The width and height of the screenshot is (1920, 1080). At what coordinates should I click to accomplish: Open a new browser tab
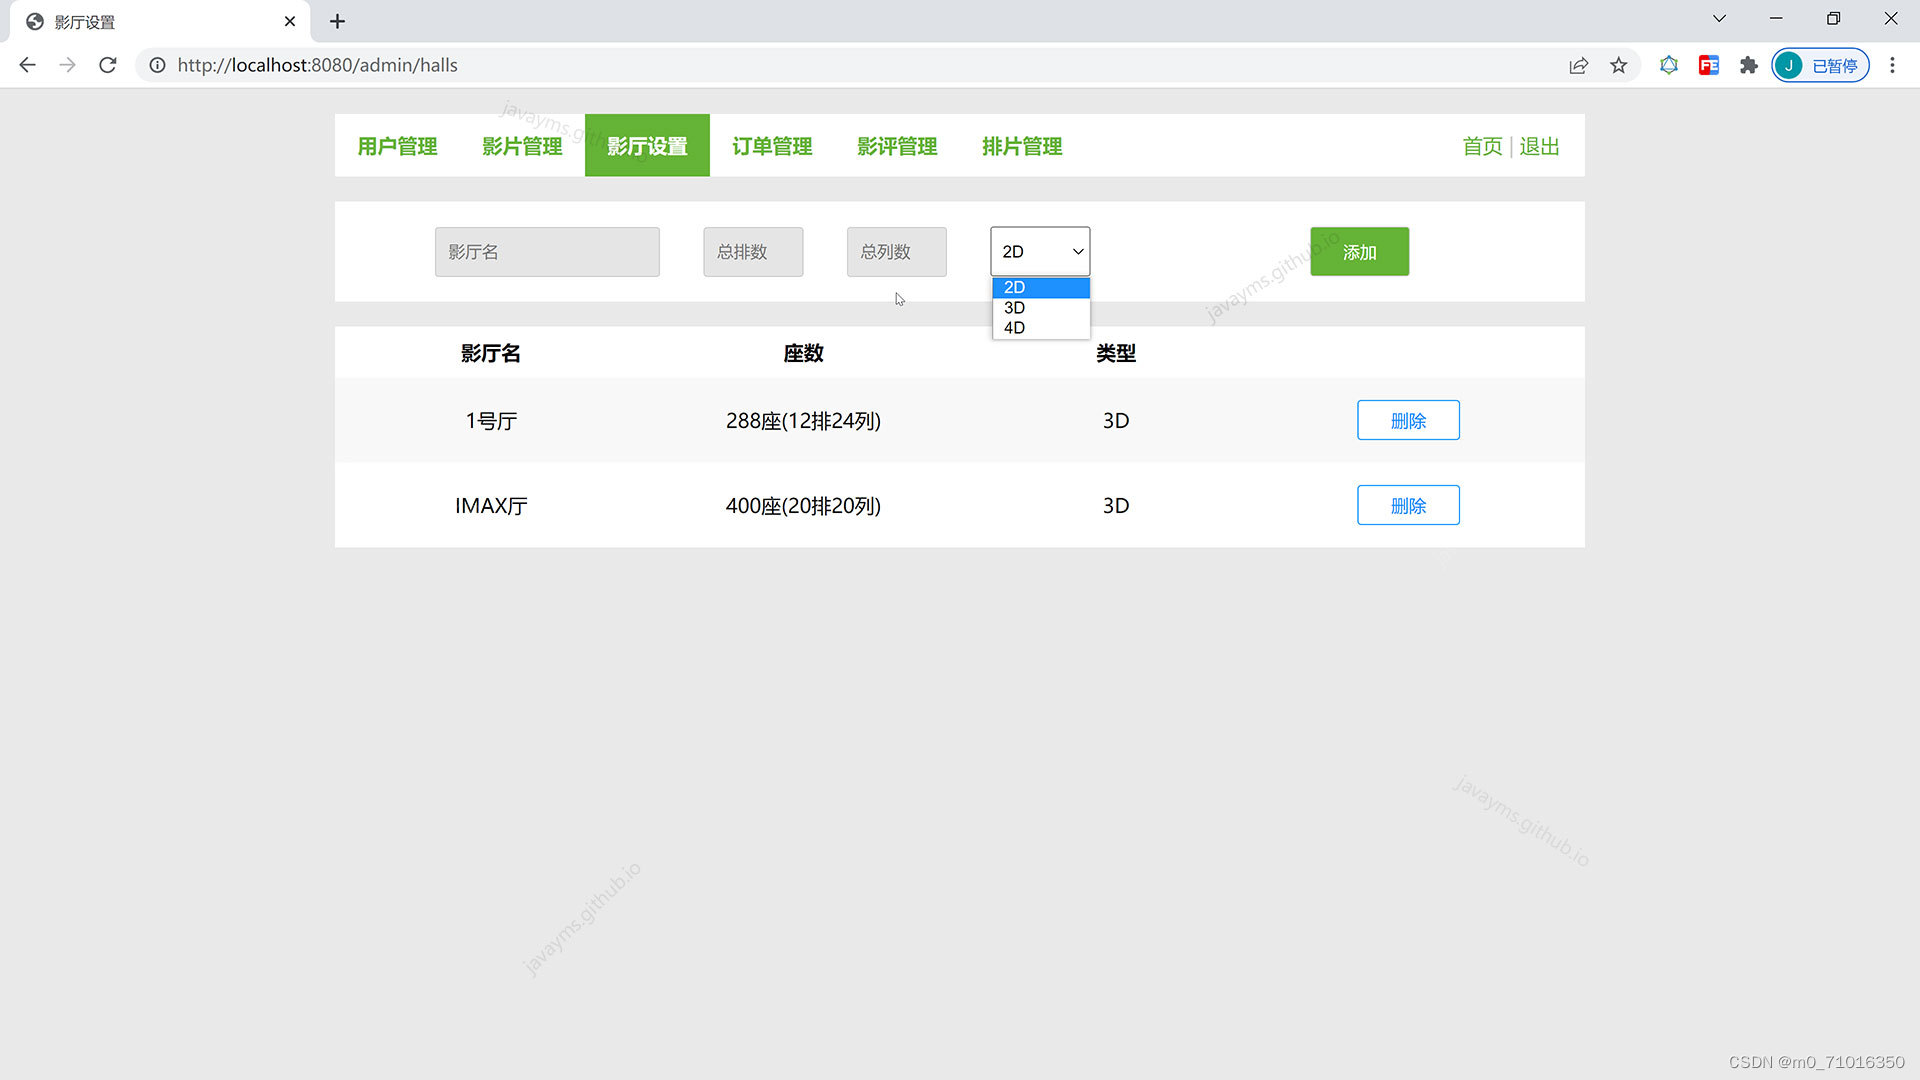[337, 21]
